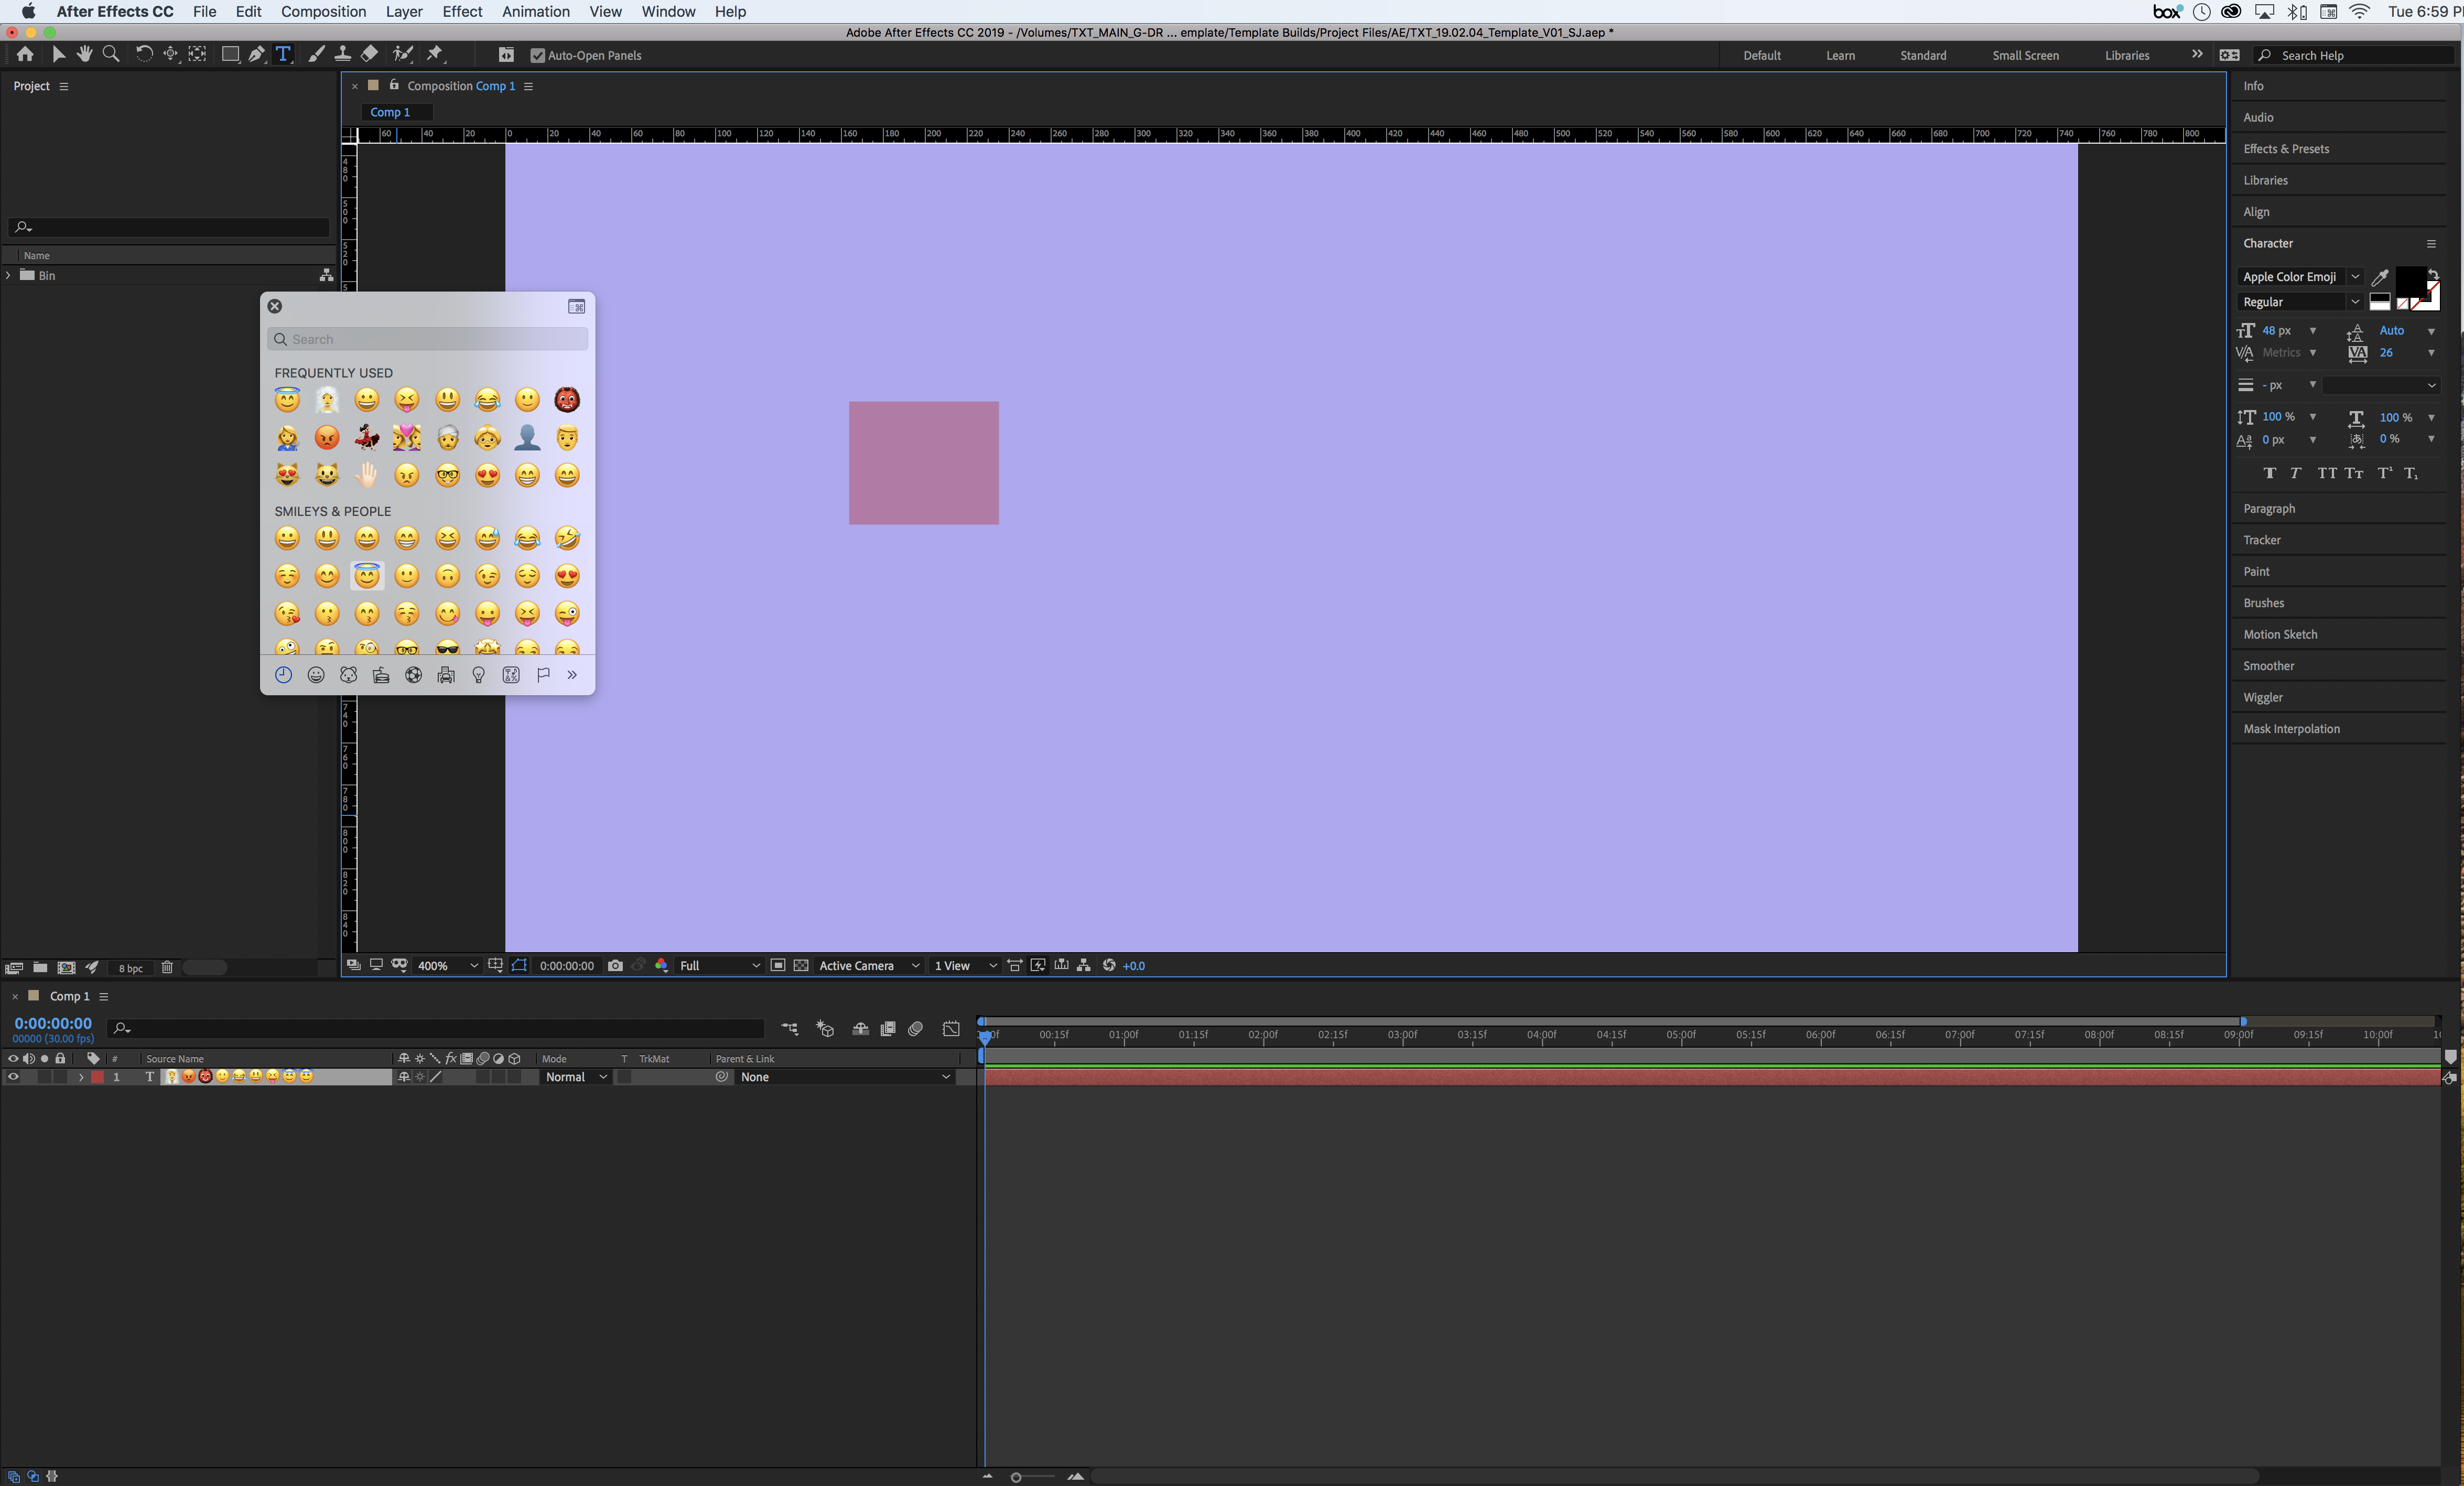Viewport: 2464px width, 1486px height.
Task: Hide layer 1 with eye toggle
Action: click(13, 1077)
